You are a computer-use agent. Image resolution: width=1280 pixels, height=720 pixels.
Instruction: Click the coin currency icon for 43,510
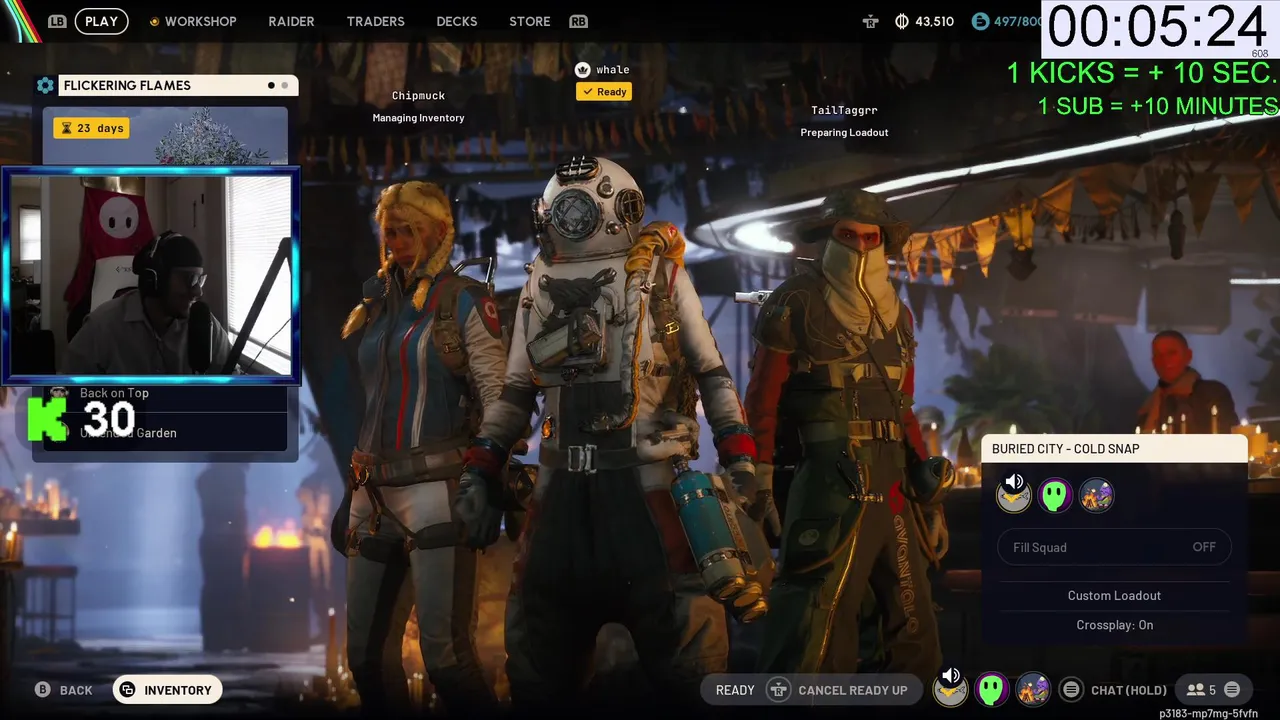coord(901,21)
